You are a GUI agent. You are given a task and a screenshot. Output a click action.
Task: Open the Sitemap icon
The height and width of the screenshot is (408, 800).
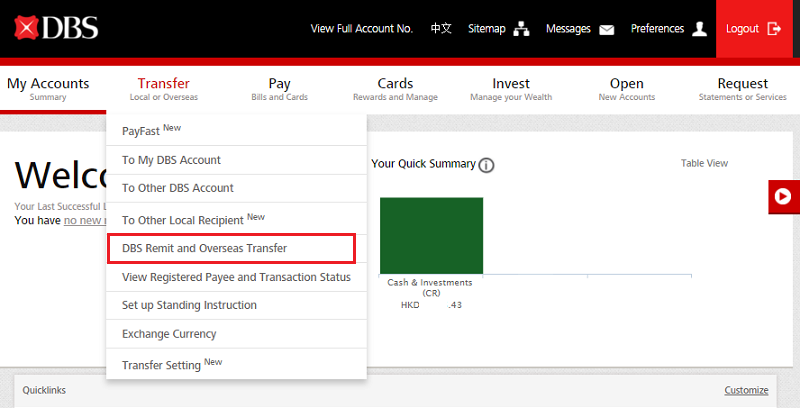[520, 29]
